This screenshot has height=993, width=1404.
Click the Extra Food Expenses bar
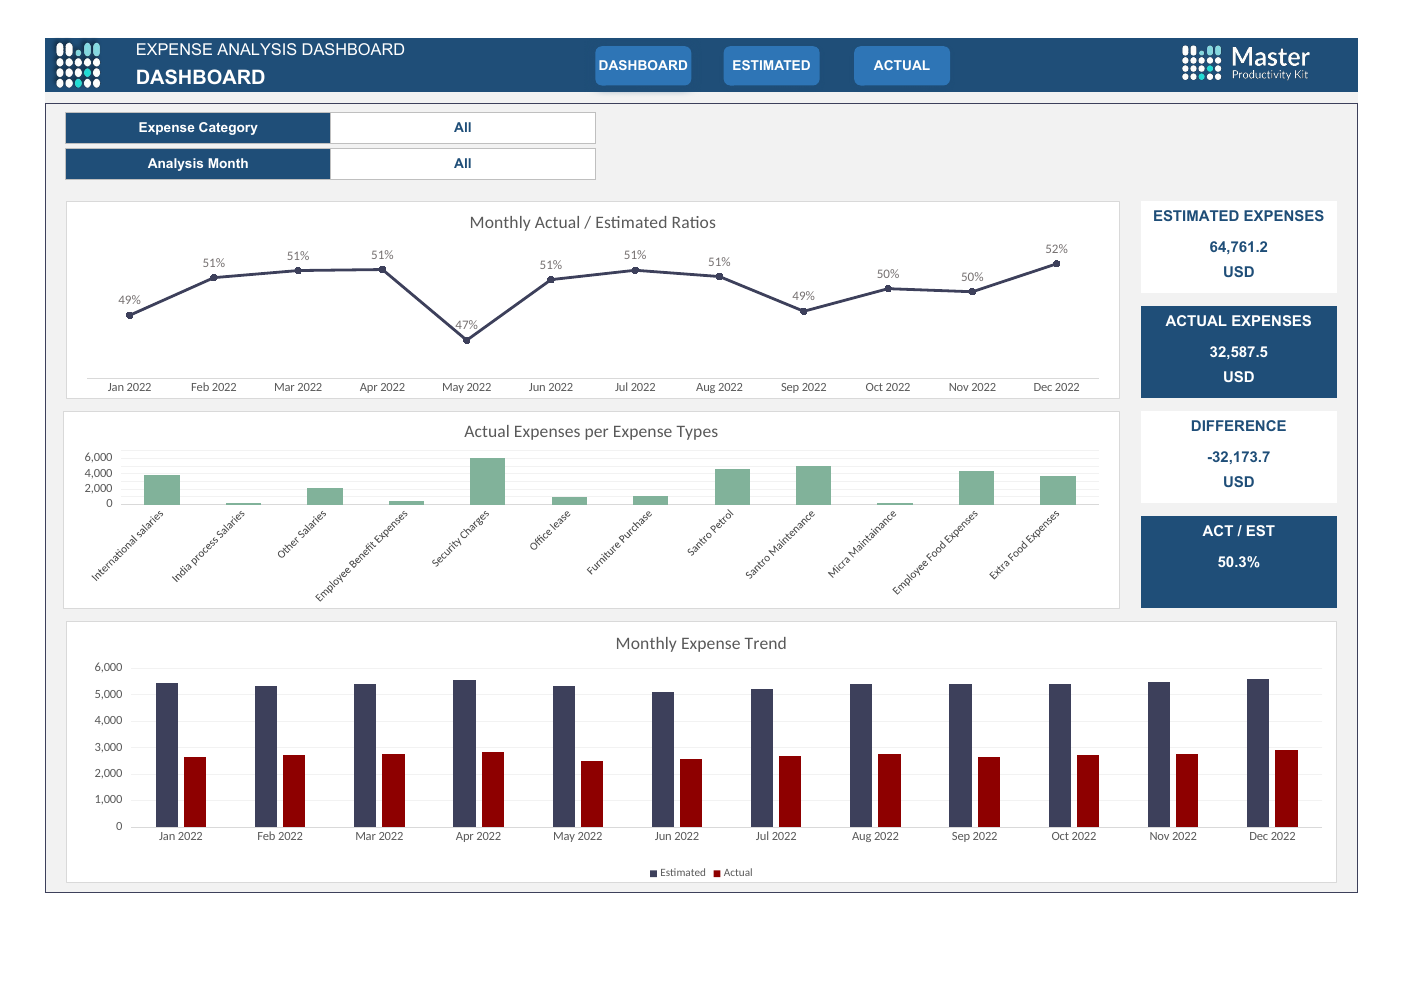1058,490
